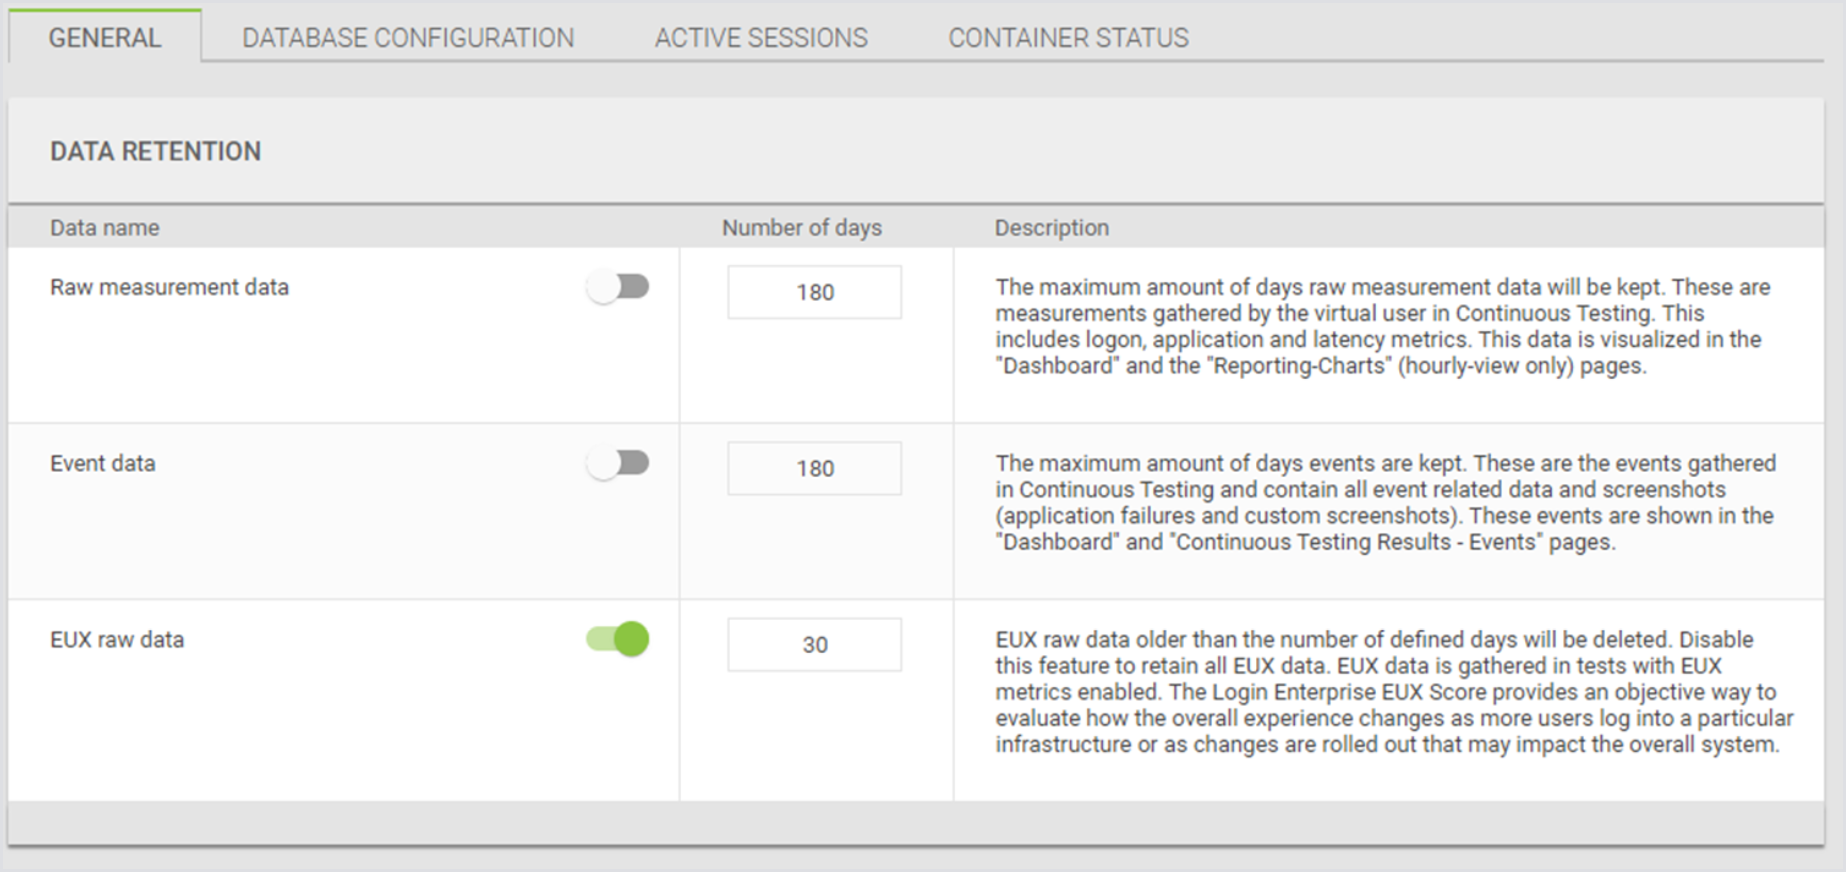Click the Number of days column header

[x=802, y=228]
